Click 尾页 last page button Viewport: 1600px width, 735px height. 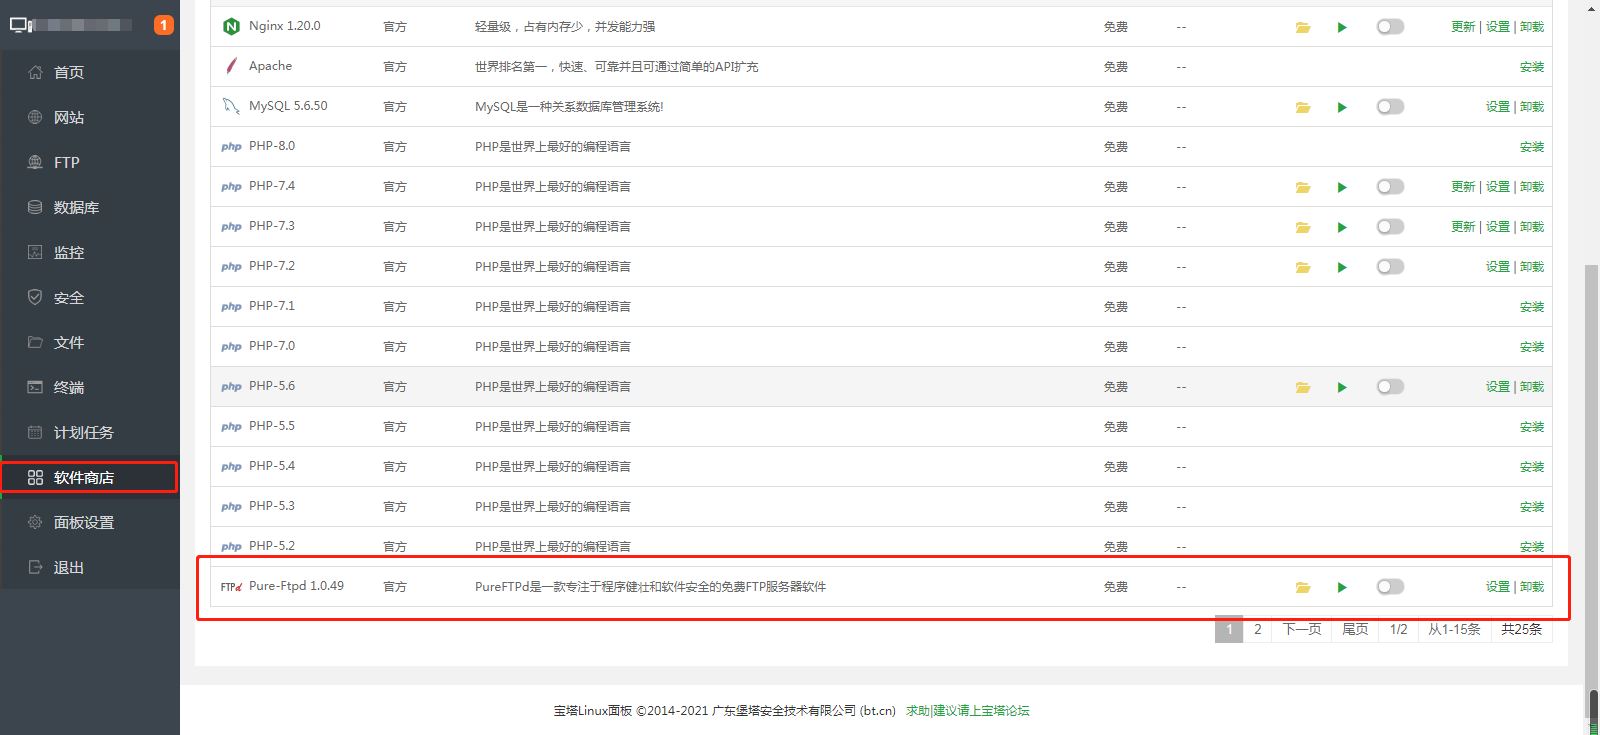tap(1355, 629)
